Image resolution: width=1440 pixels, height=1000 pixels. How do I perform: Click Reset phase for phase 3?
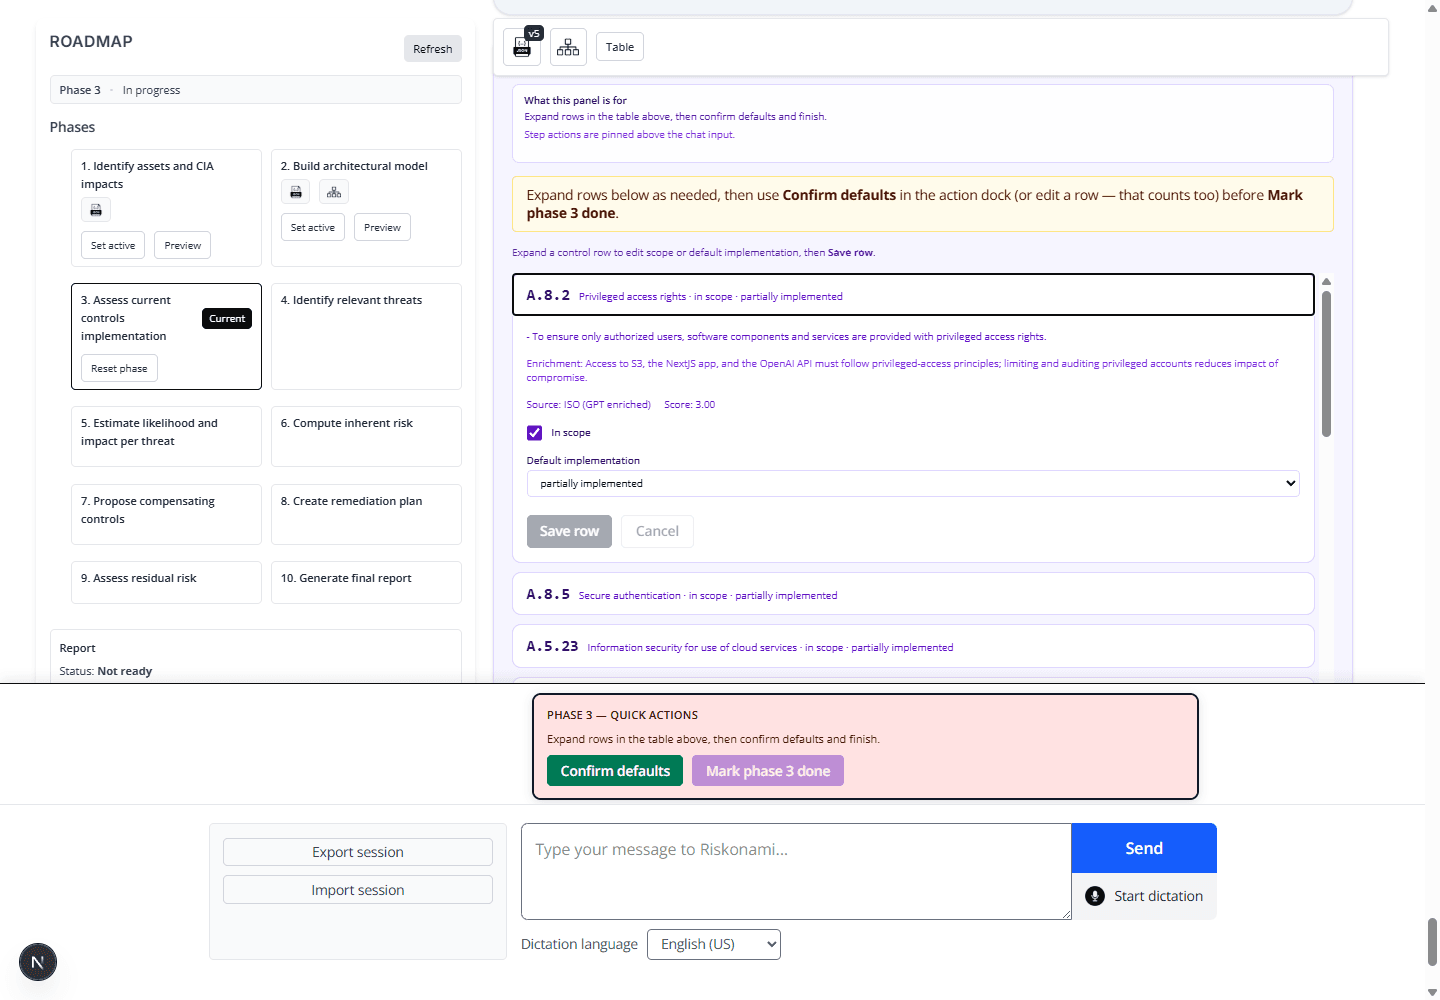click(x=119, y=368)
